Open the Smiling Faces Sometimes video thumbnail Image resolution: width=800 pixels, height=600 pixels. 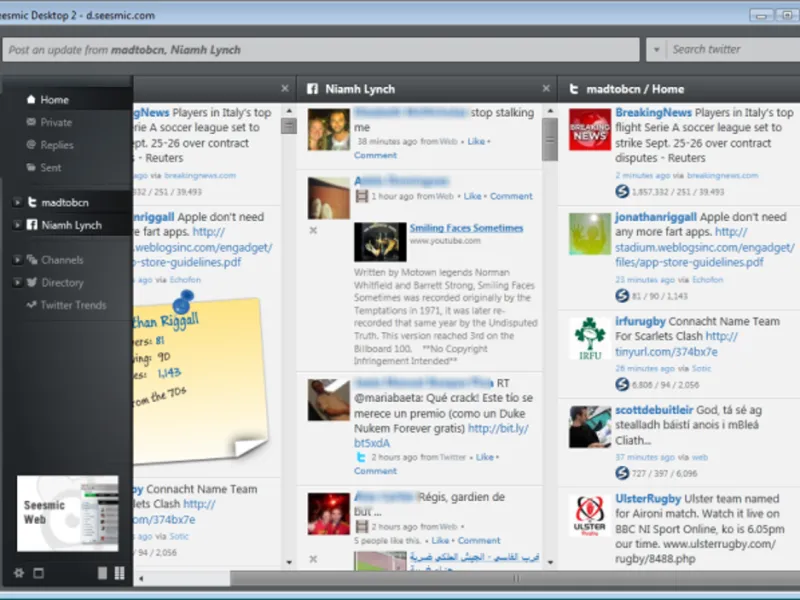point(380,242)
